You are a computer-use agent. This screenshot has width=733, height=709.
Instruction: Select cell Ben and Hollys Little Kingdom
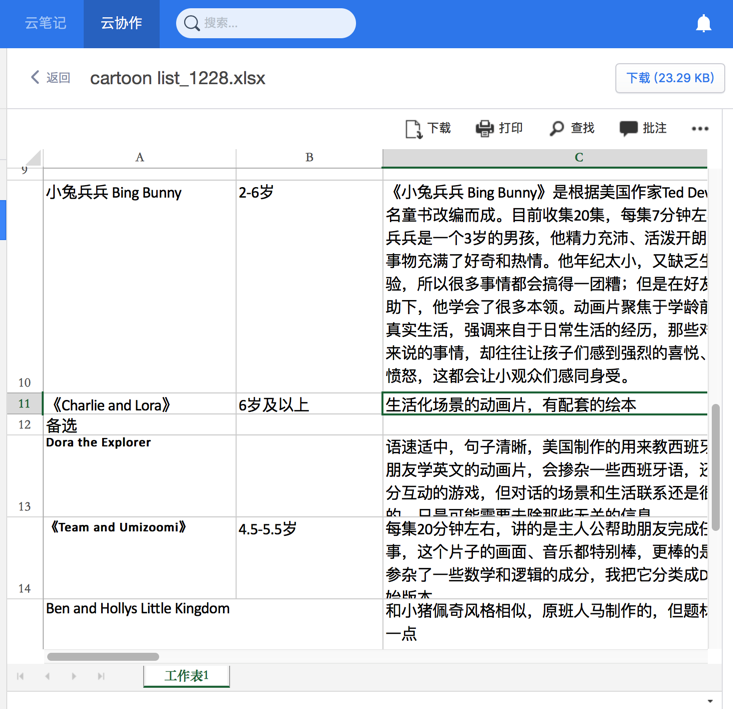[213, 624]
